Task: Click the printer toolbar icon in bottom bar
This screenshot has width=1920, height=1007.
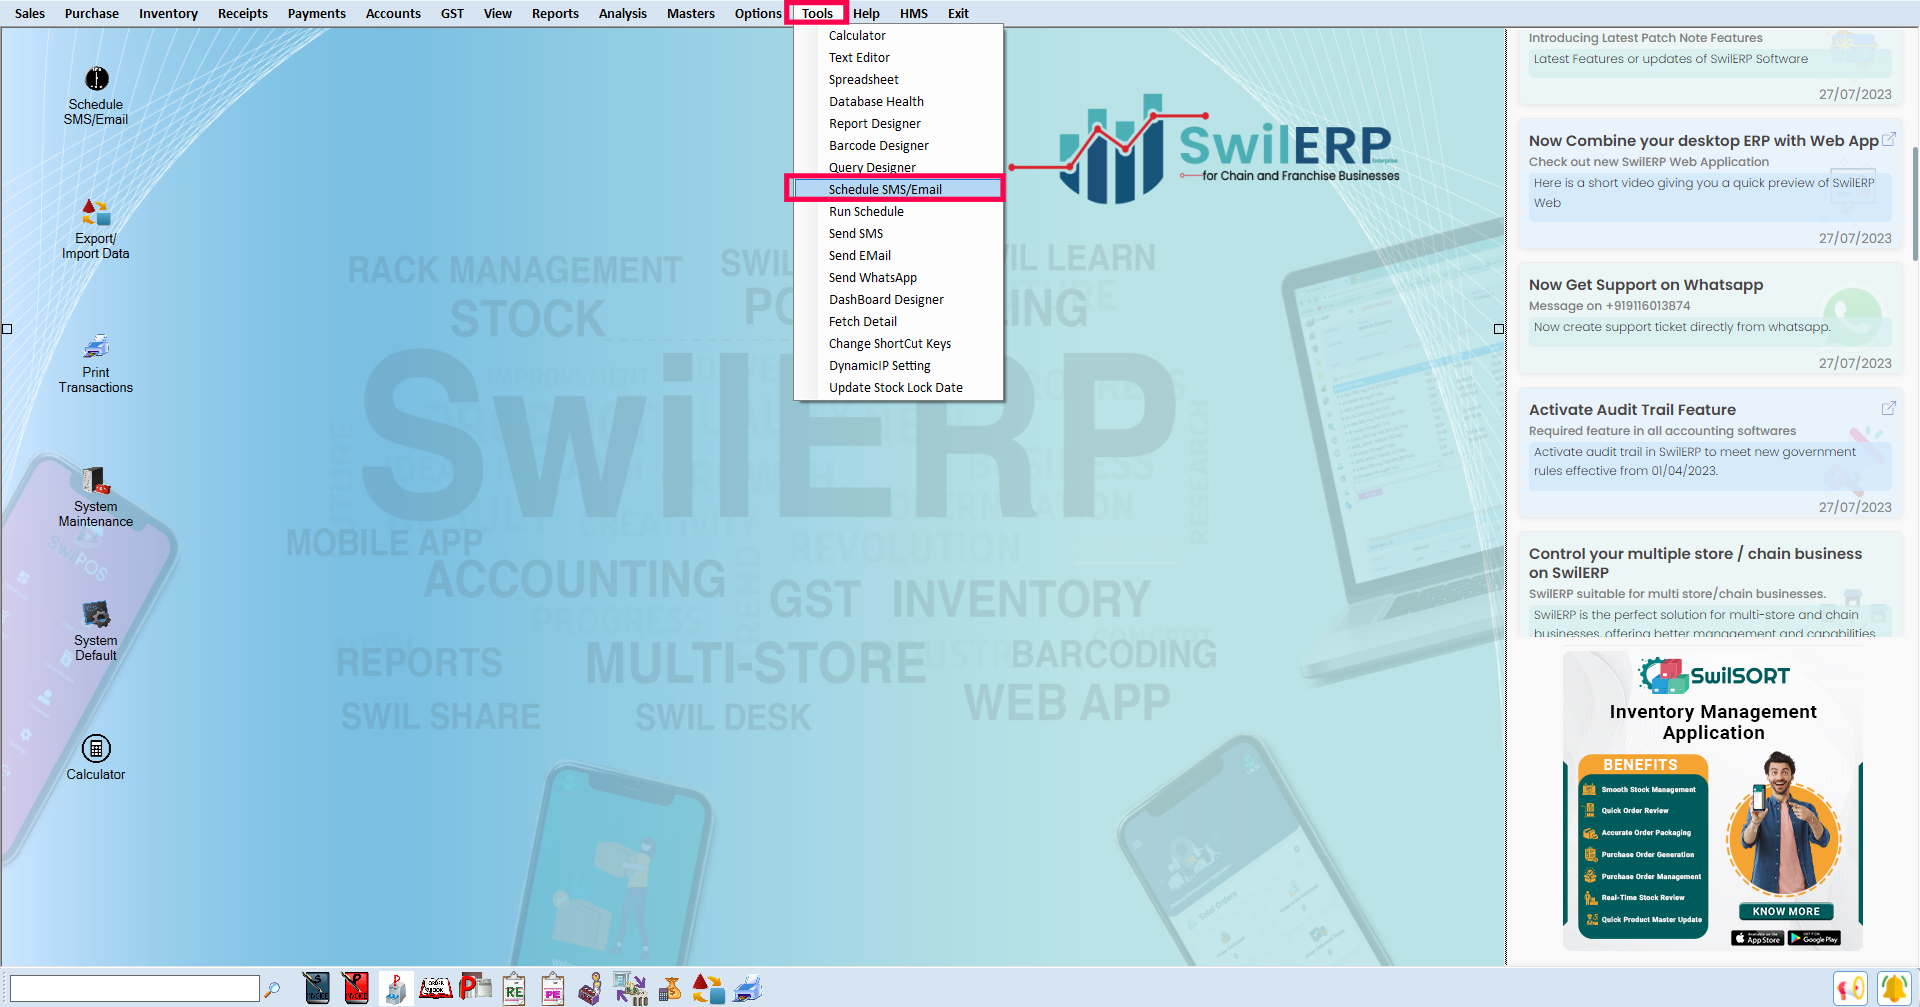Action: click(x=748, y=988)
